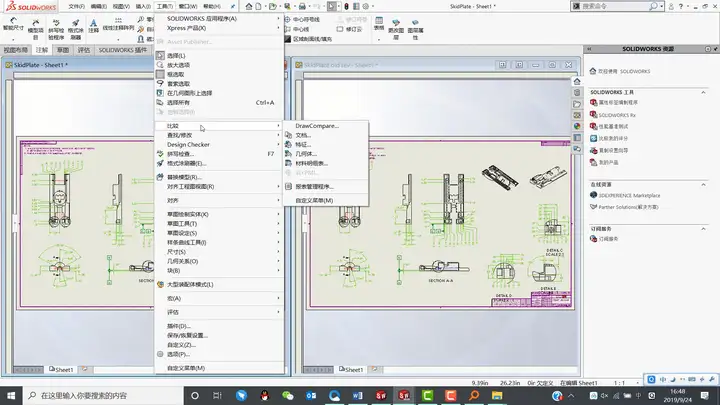Open the Window (窗口) menu
The height and width of the screenshot is (405, 720).
187,6
